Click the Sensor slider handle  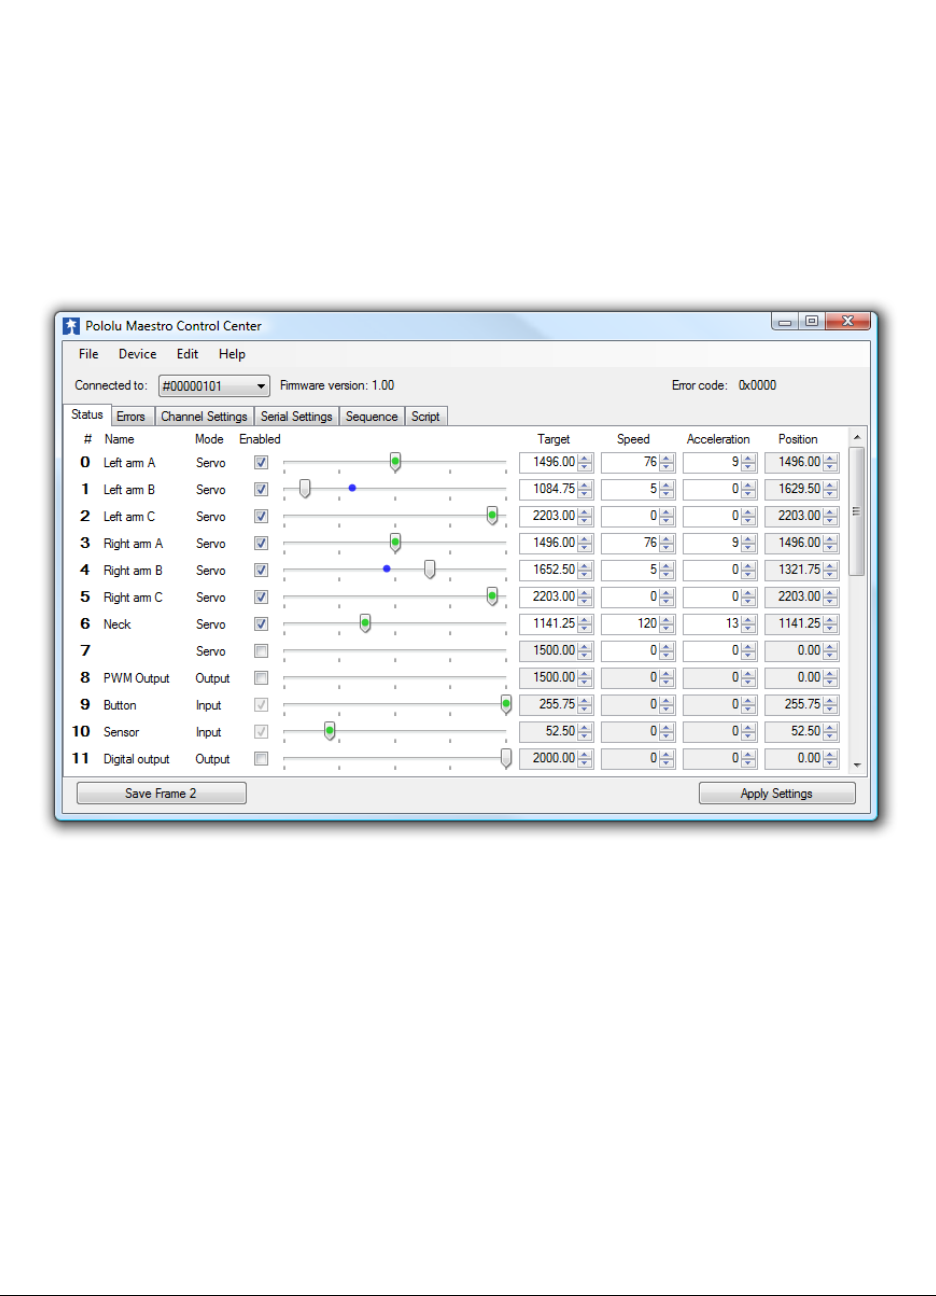coord(329,732)
